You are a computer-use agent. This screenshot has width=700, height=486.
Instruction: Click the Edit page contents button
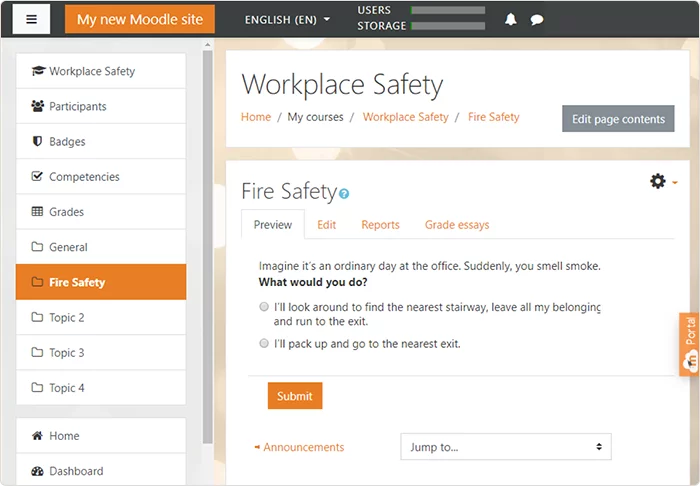click(x=617, y=119)
